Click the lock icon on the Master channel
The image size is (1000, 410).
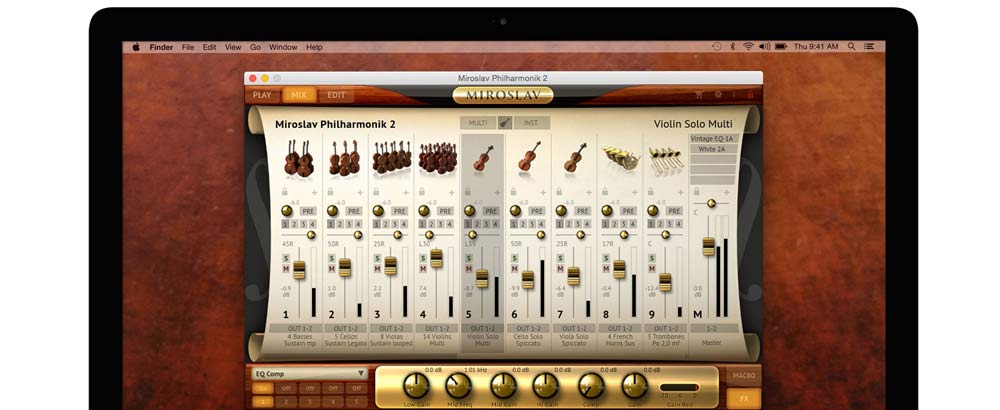click(696, 191)
